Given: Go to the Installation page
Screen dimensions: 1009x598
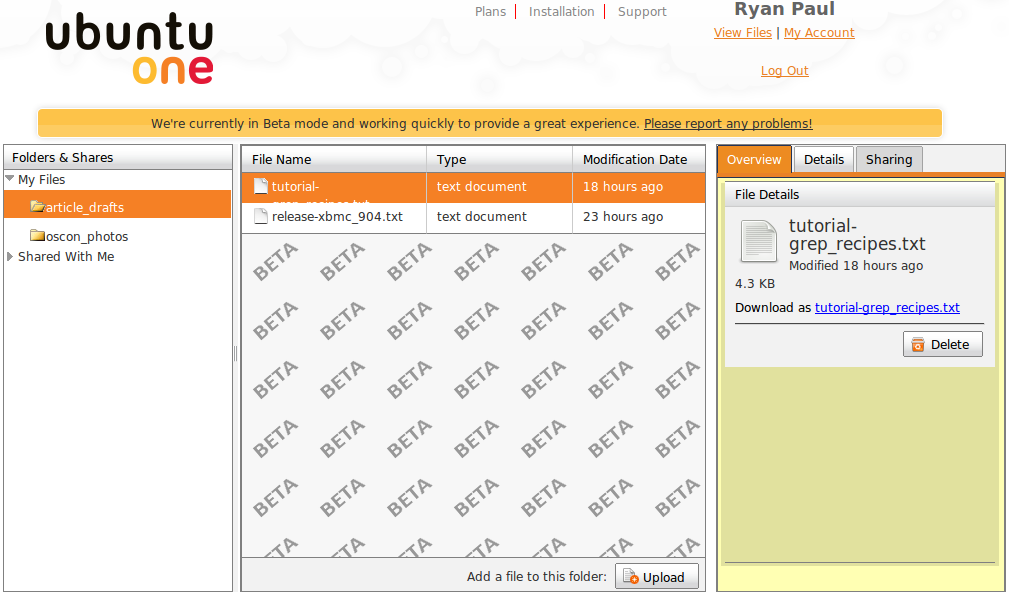Looking at the screenshot, I should 561,12.
